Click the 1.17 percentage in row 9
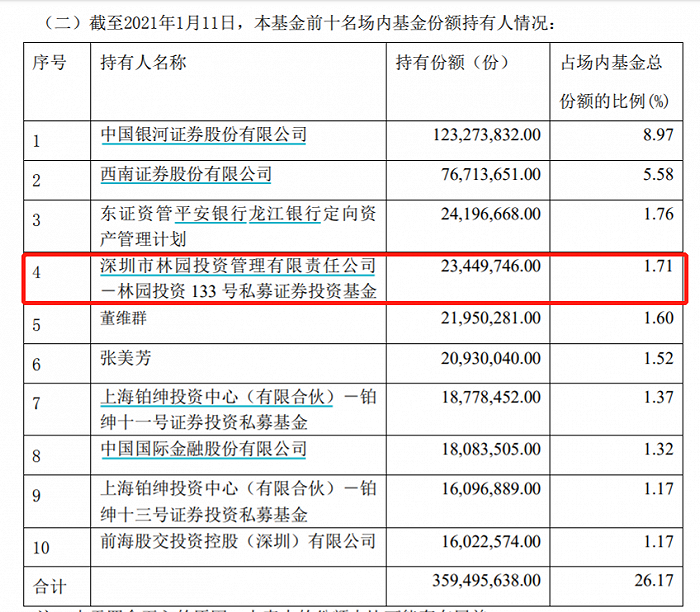Viewport: 700px width, 612px height. coord(658,489)
